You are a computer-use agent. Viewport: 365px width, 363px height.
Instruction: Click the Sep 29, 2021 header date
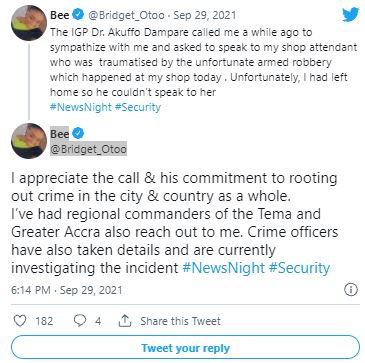pos(205,15)
